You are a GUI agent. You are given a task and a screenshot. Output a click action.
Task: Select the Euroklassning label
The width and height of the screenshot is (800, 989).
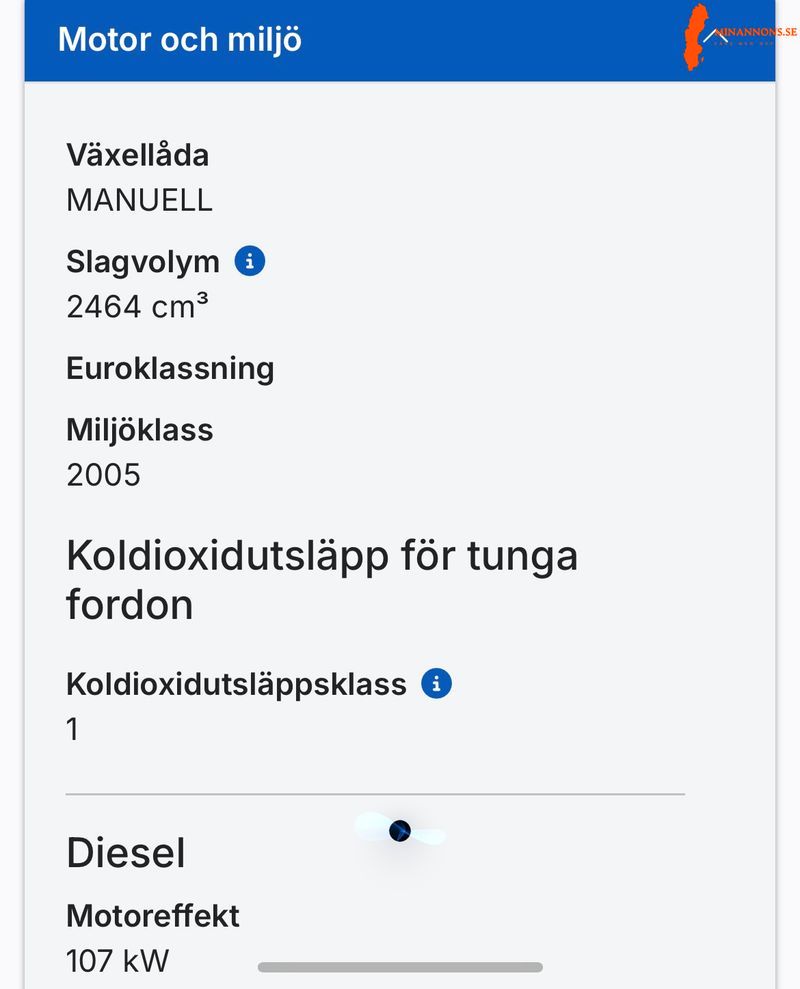[170, 368]
